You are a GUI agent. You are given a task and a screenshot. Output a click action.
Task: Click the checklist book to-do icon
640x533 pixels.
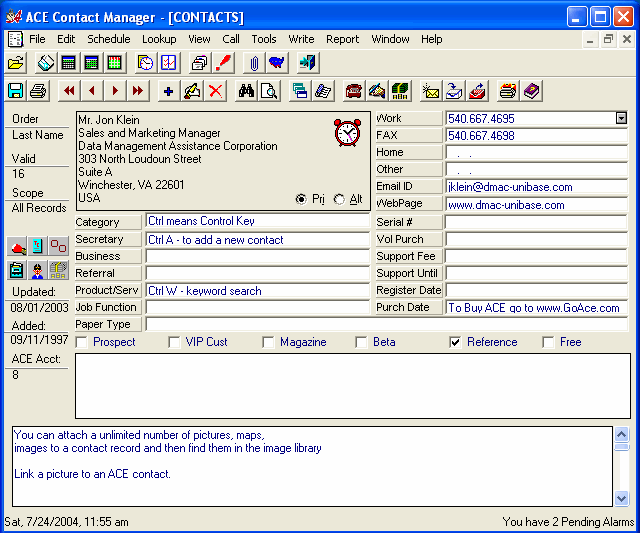point(169,63)
